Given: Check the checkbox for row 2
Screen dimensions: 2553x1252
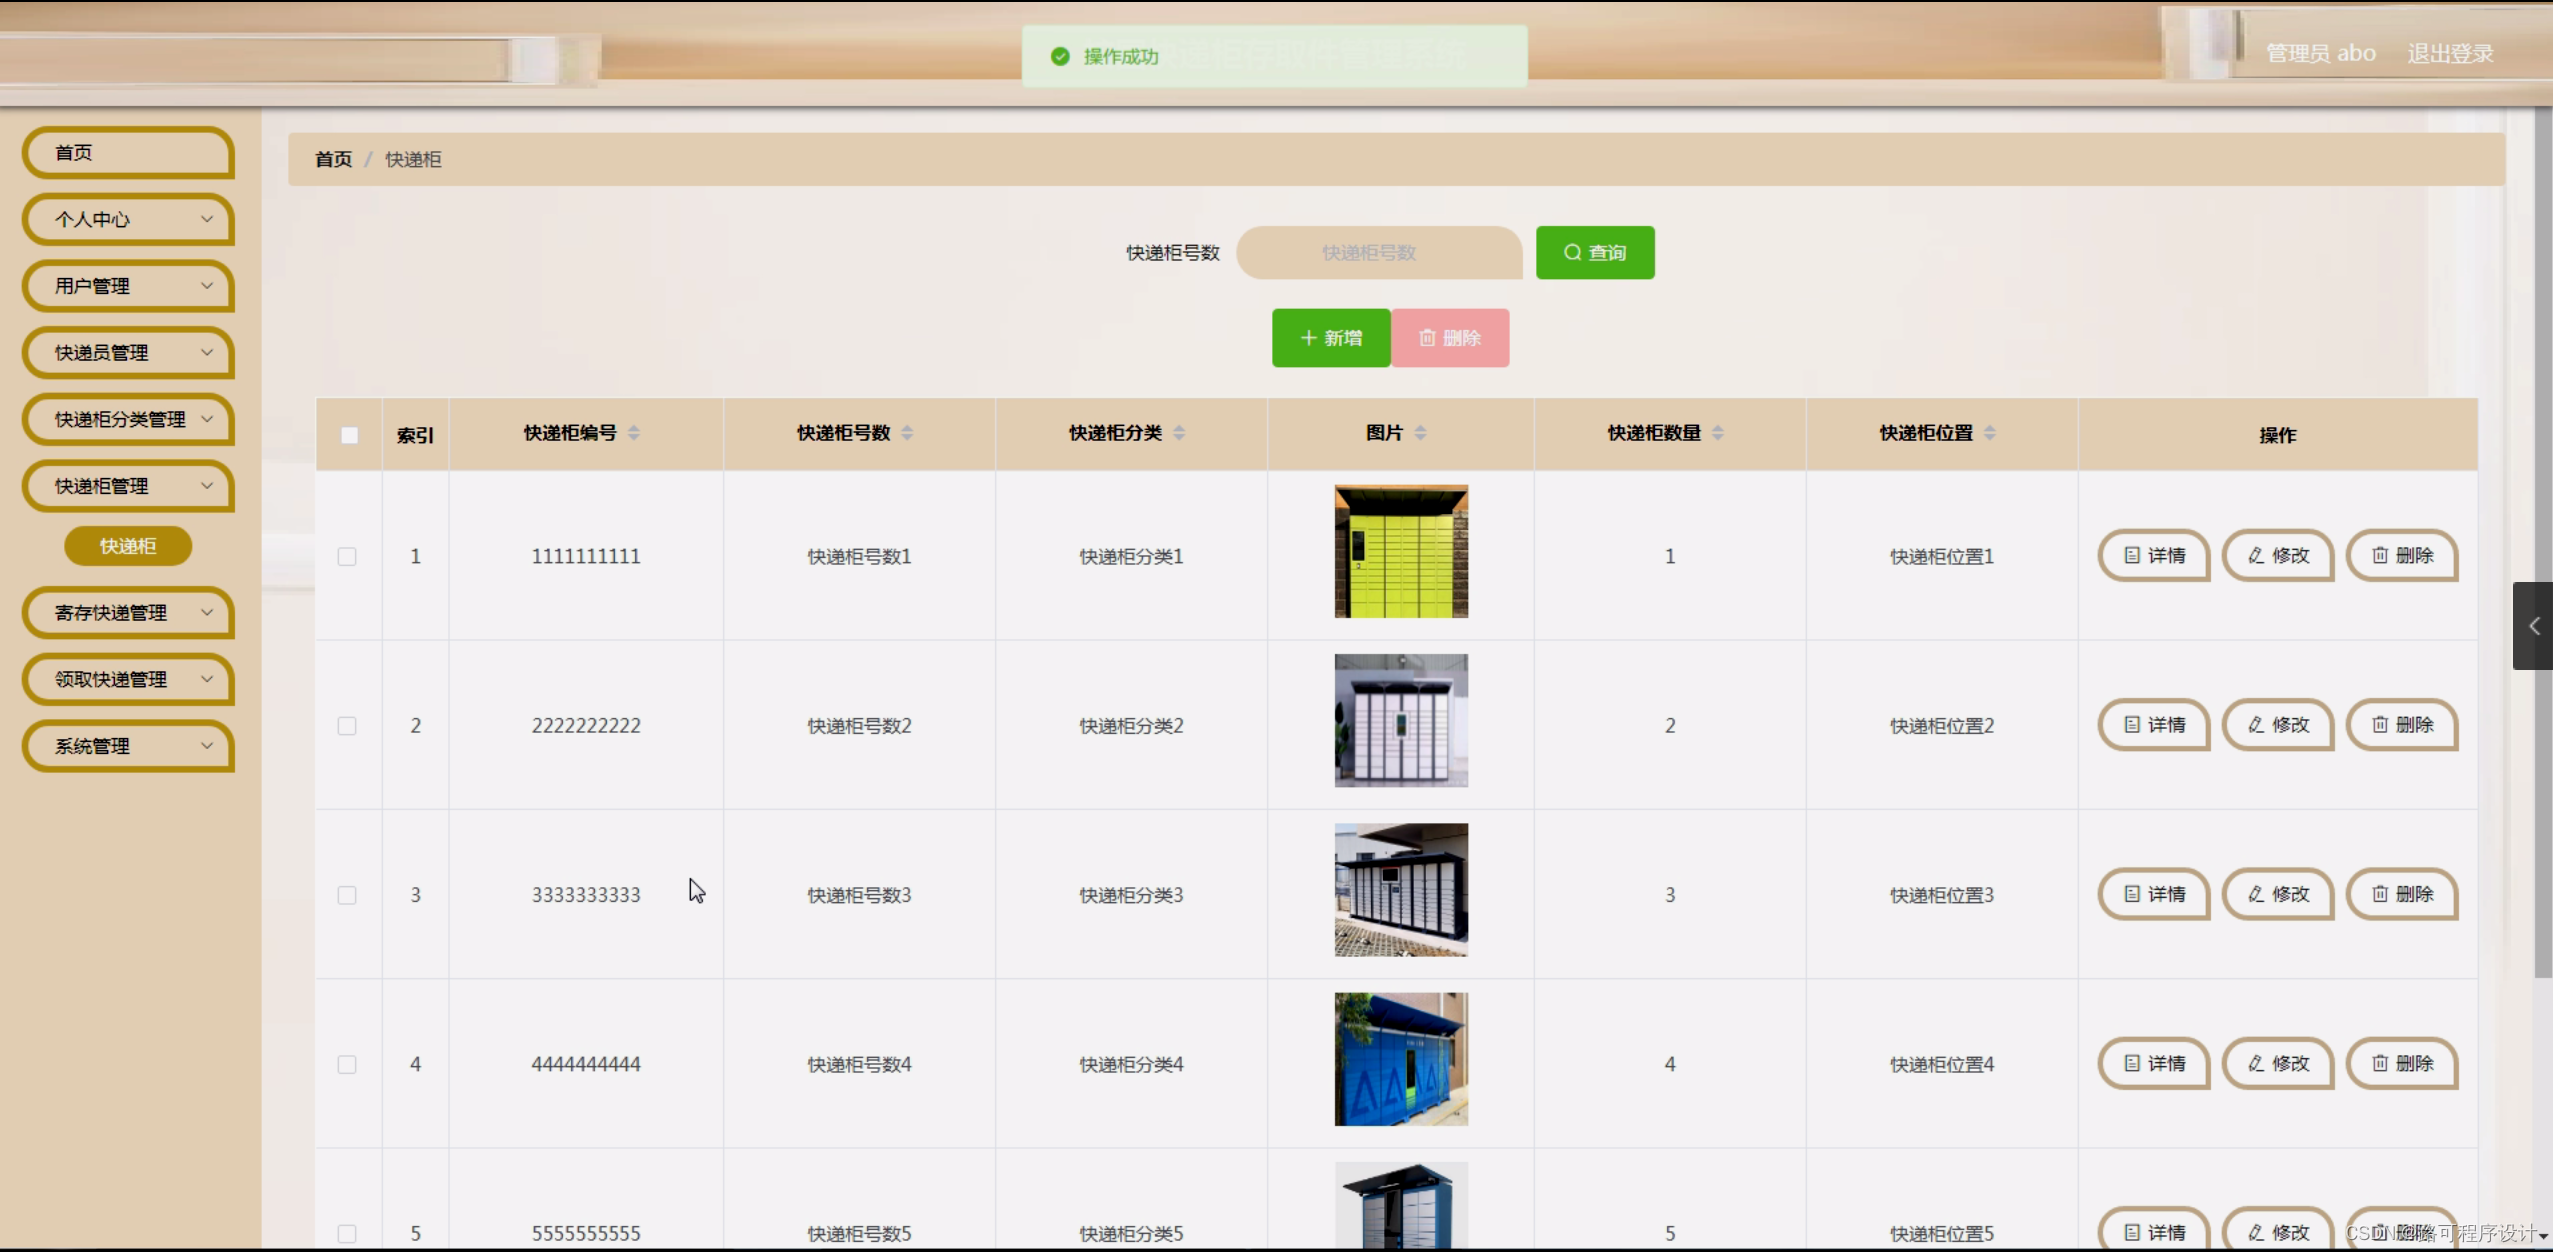Looking at the screenshot, I should point(347,726).
